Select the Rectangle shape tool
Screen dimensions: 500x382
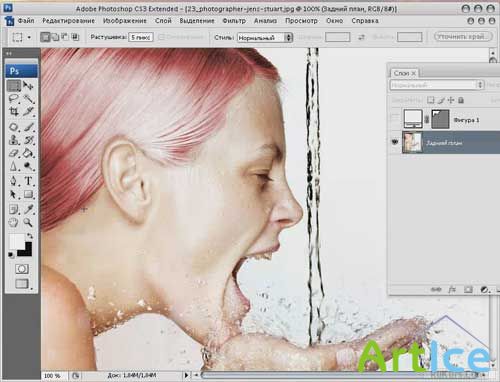coord(29,194)
